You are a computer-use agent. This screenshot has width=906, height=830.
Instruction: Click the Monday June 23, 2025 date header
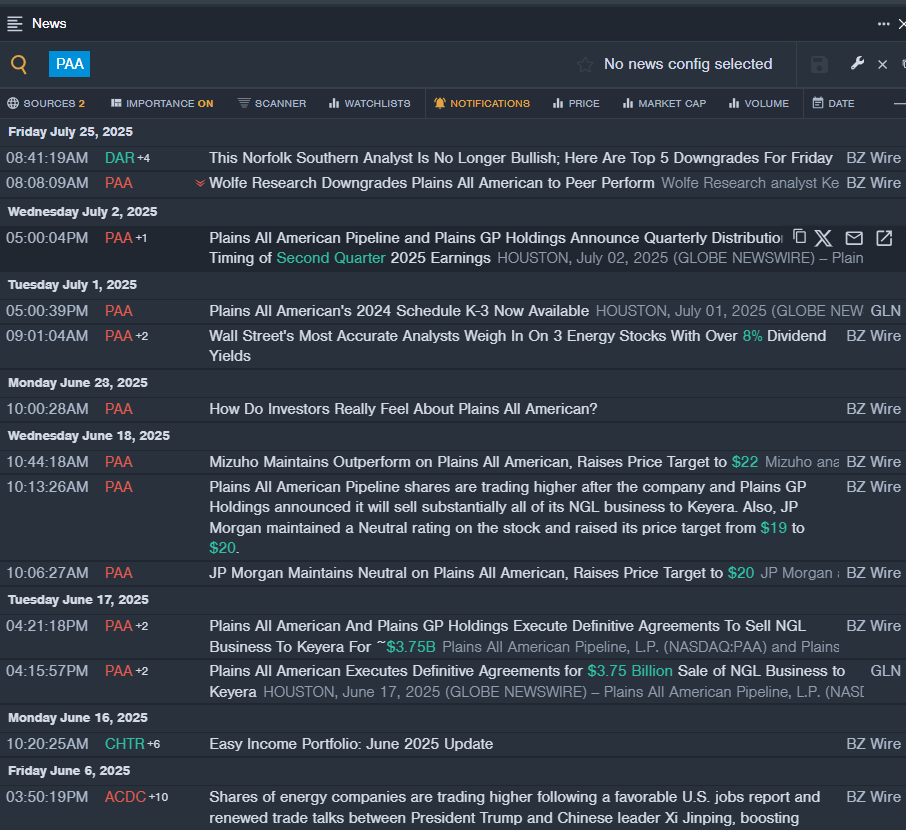[78, 383]
